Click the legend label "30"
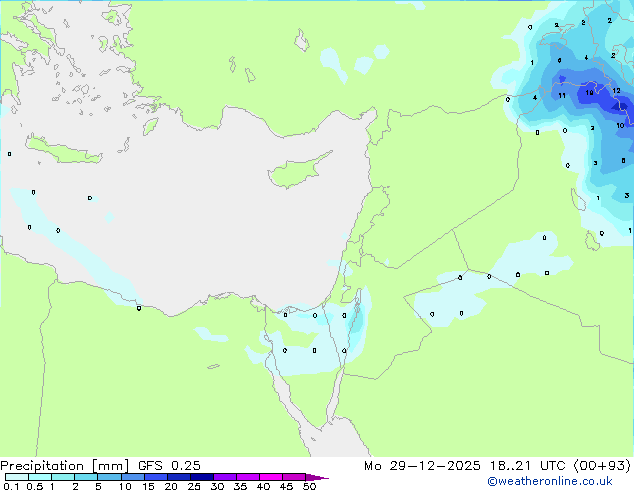634x490 pixels. [x=217, y=486]
